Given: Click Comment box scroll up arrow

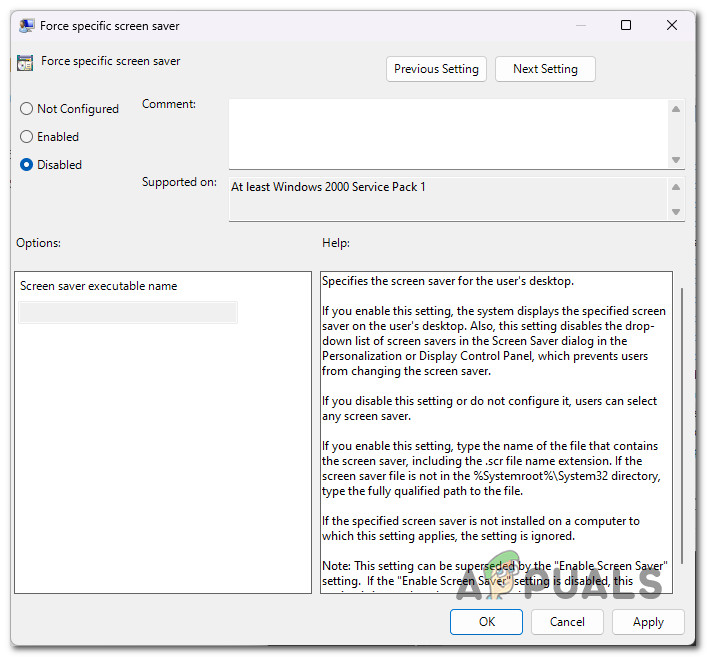Looking at the screenshot, I should point(675,109).
